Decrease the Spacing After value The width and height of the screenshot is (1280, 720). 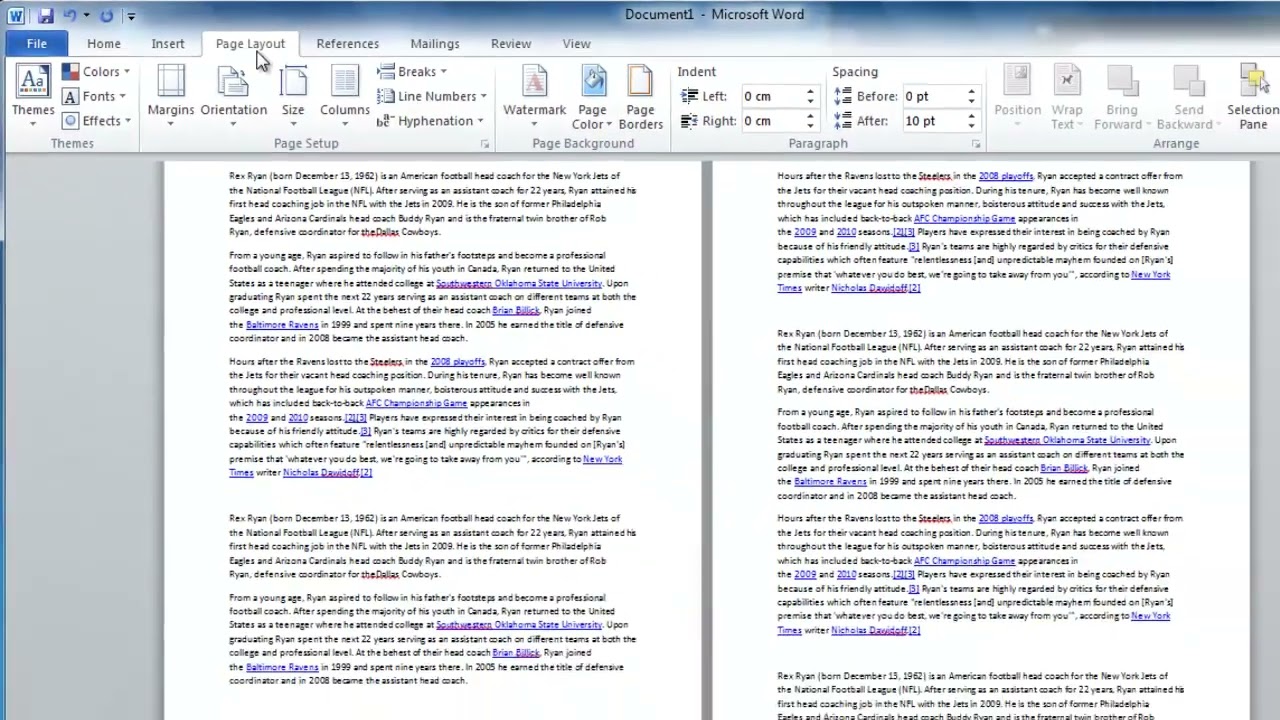[x=972, y=126]
